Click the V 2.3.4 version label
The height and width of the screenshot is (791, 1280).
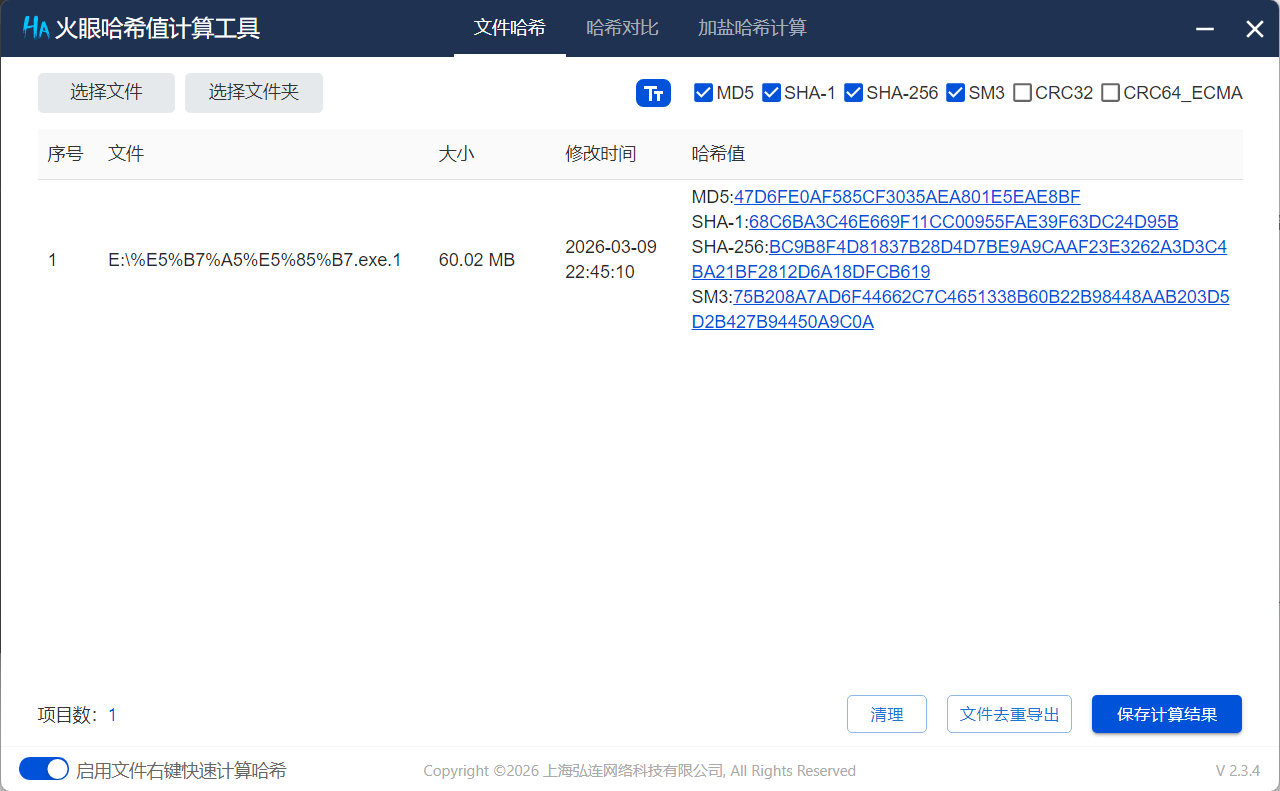(x=1237, y=771)
